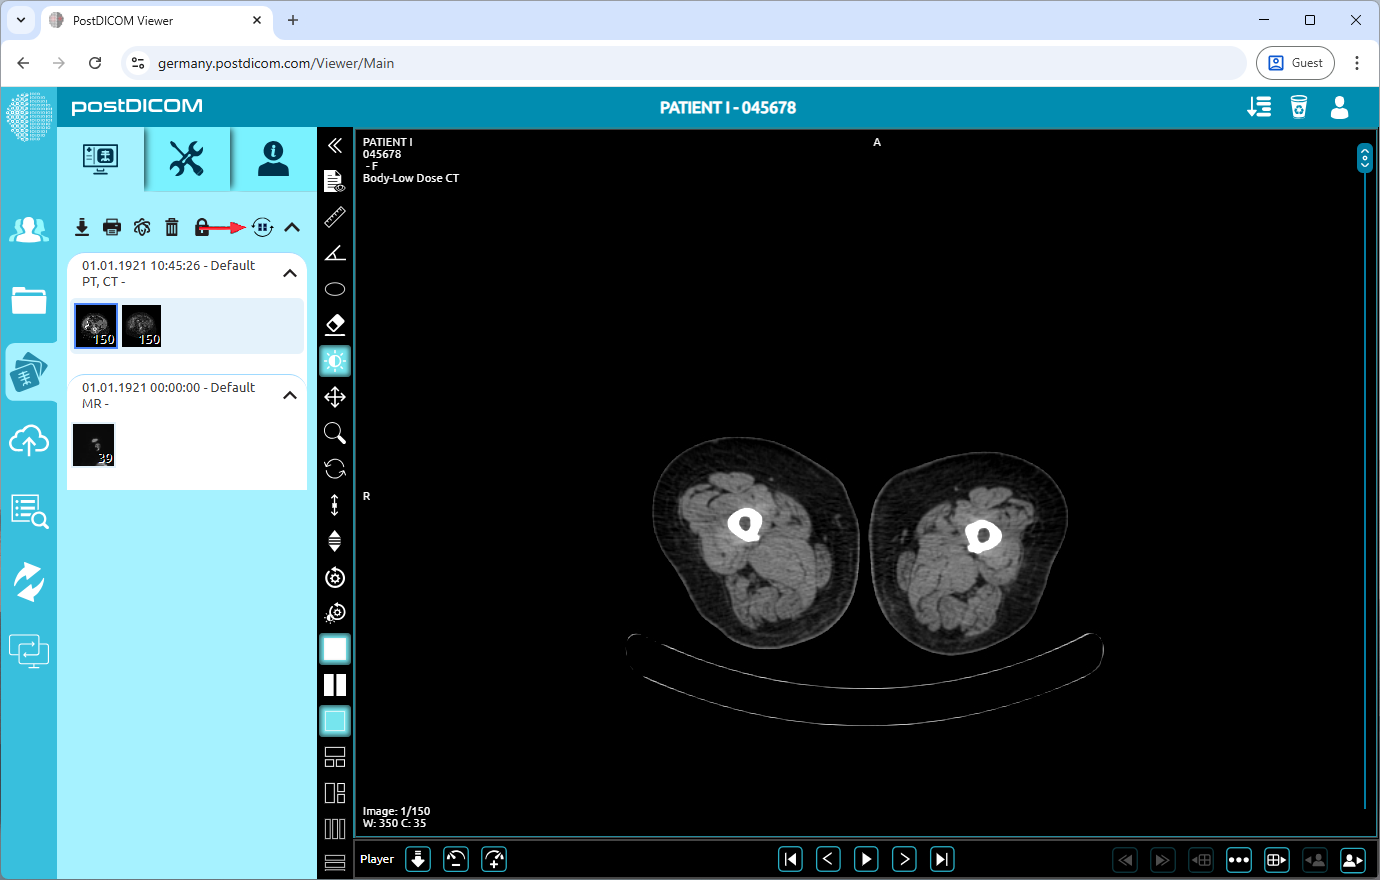
Task: Select the cloud upload icon in the sidebar
Action: 29,440
